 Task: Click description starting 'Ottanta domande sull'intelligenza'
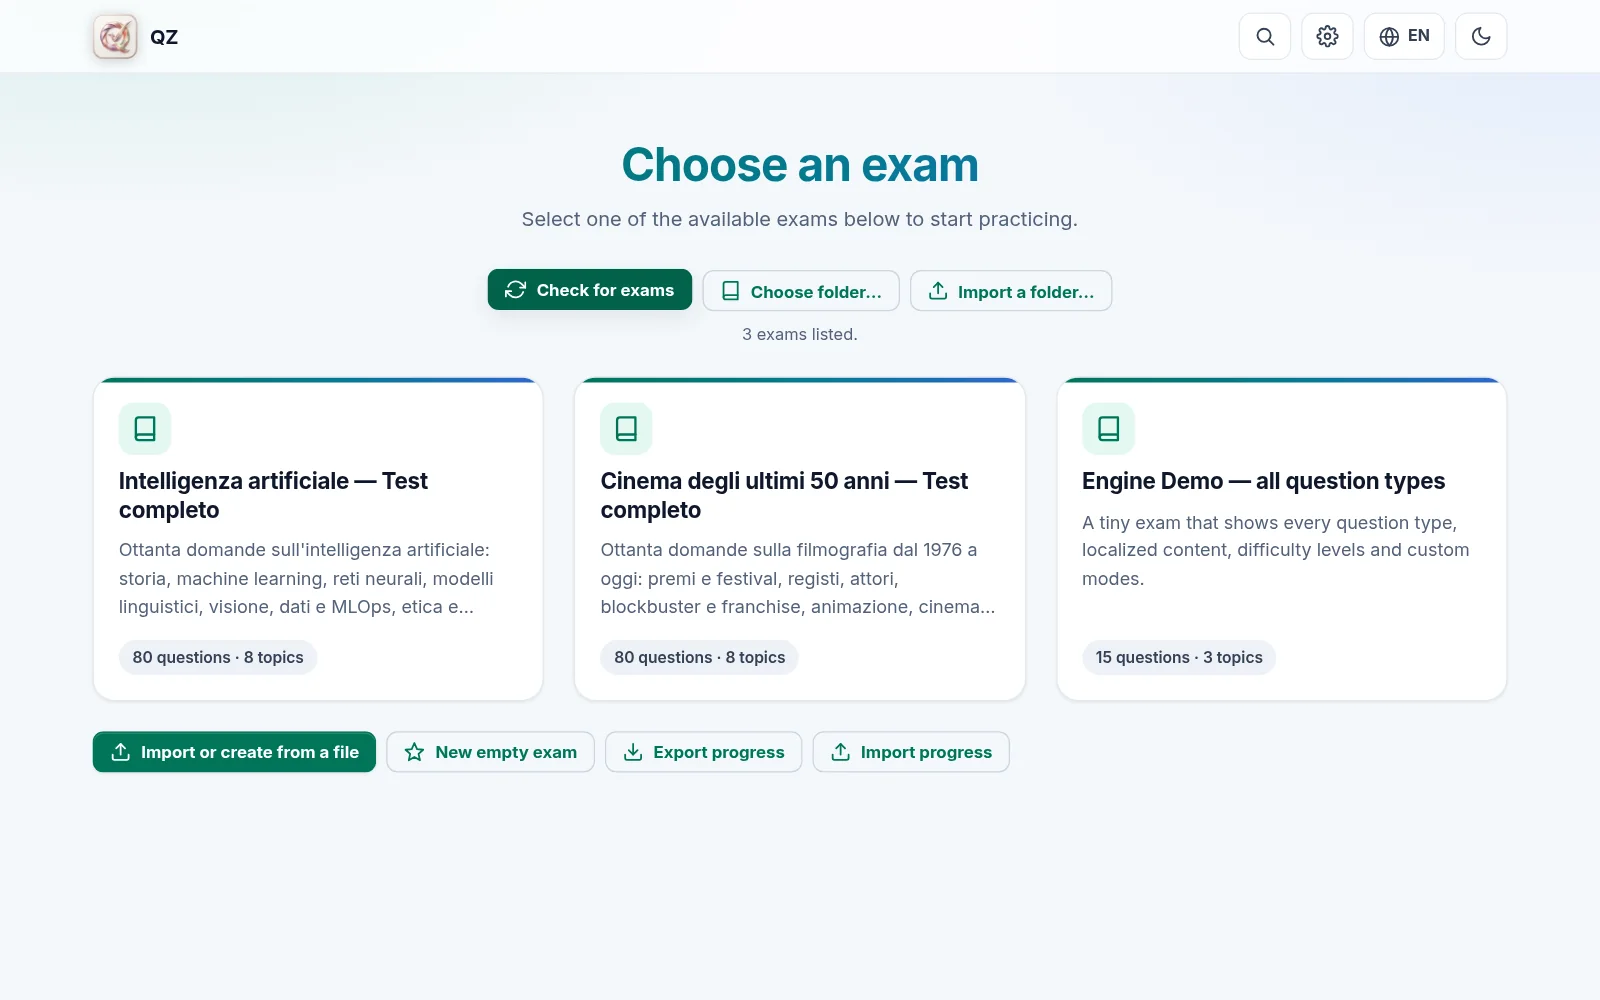coord(306,578)
